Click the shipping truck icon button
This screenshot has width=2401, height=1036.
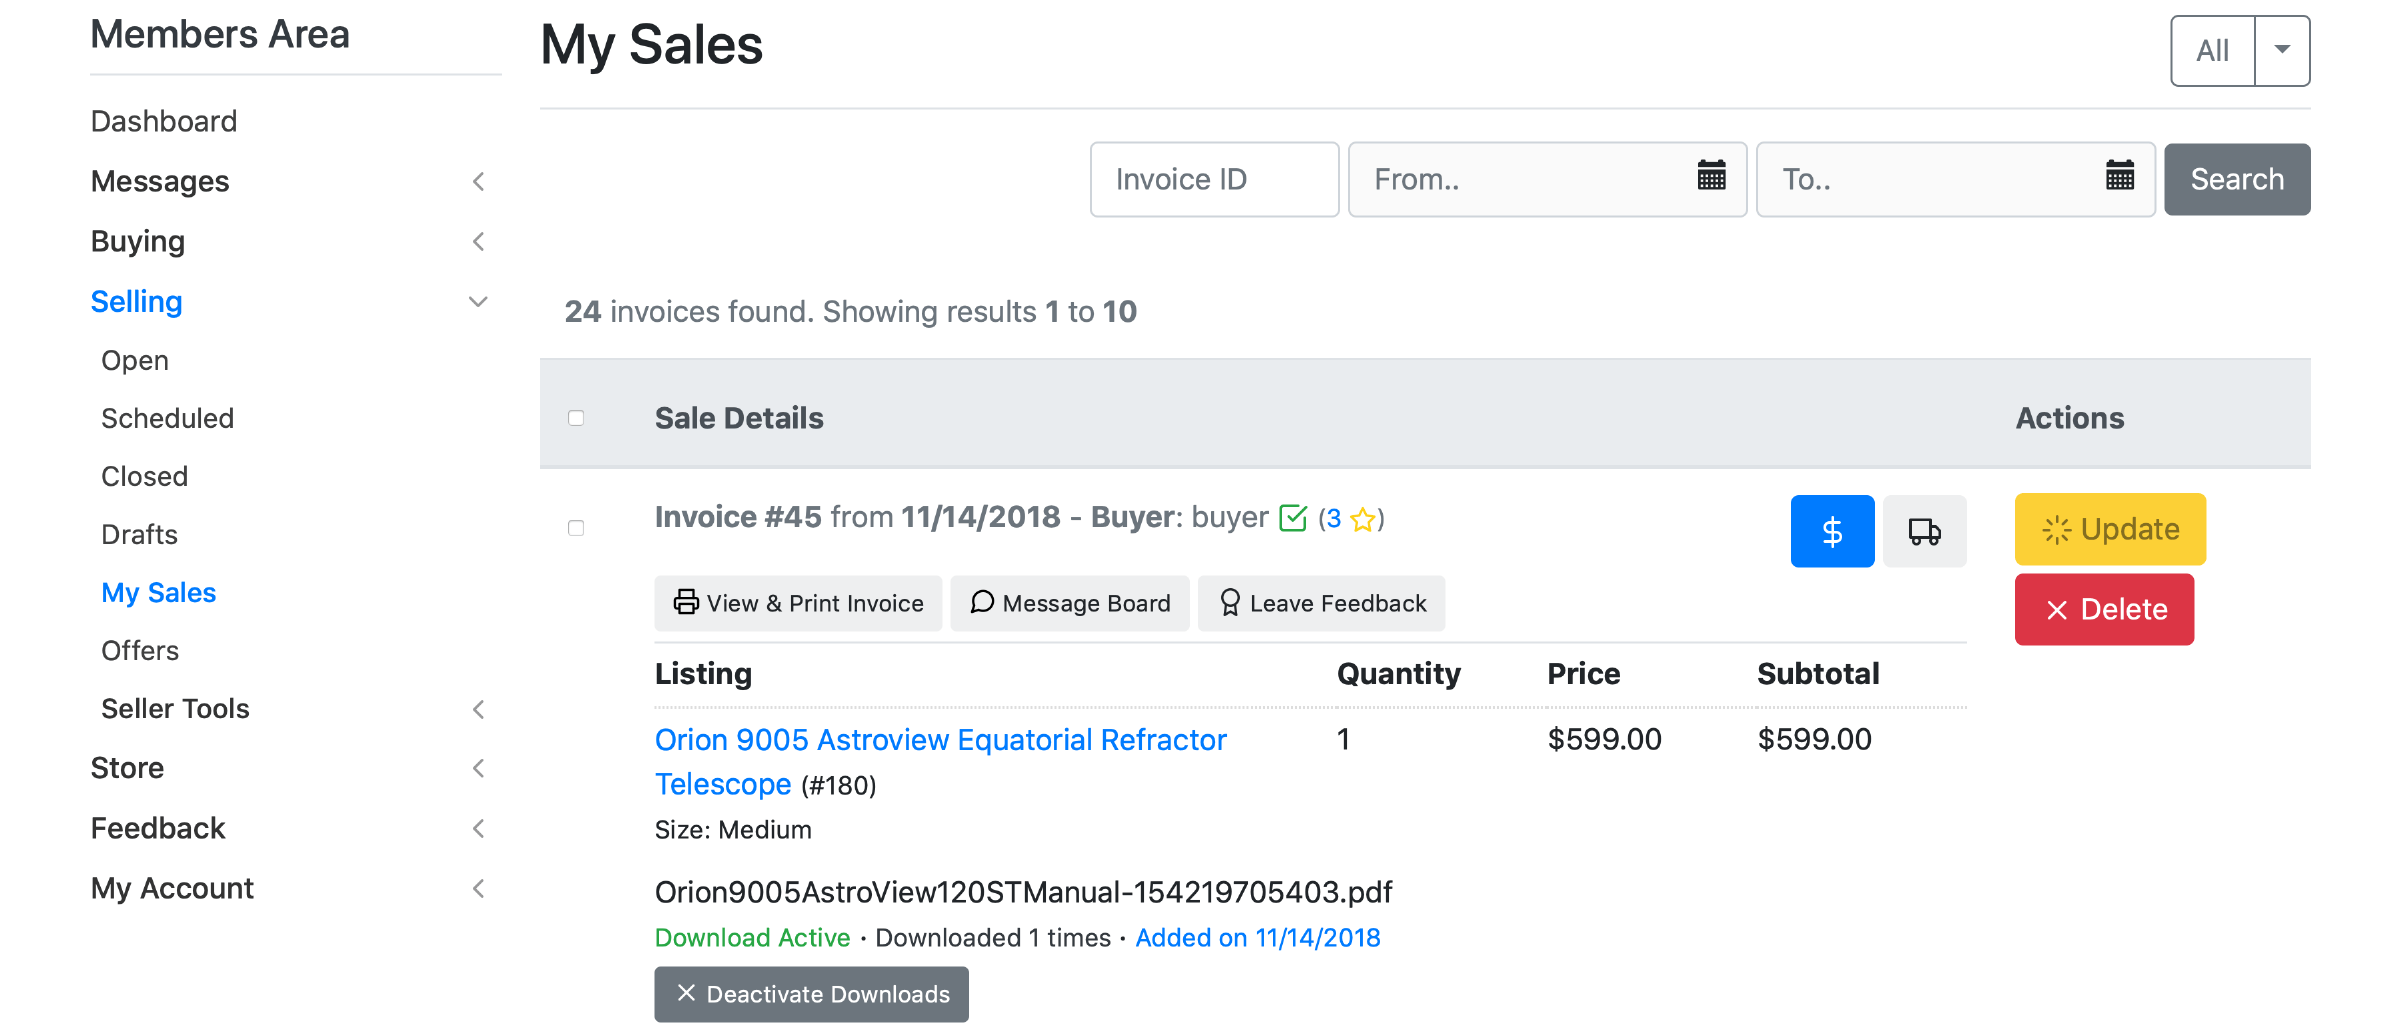coord(1924,531)
